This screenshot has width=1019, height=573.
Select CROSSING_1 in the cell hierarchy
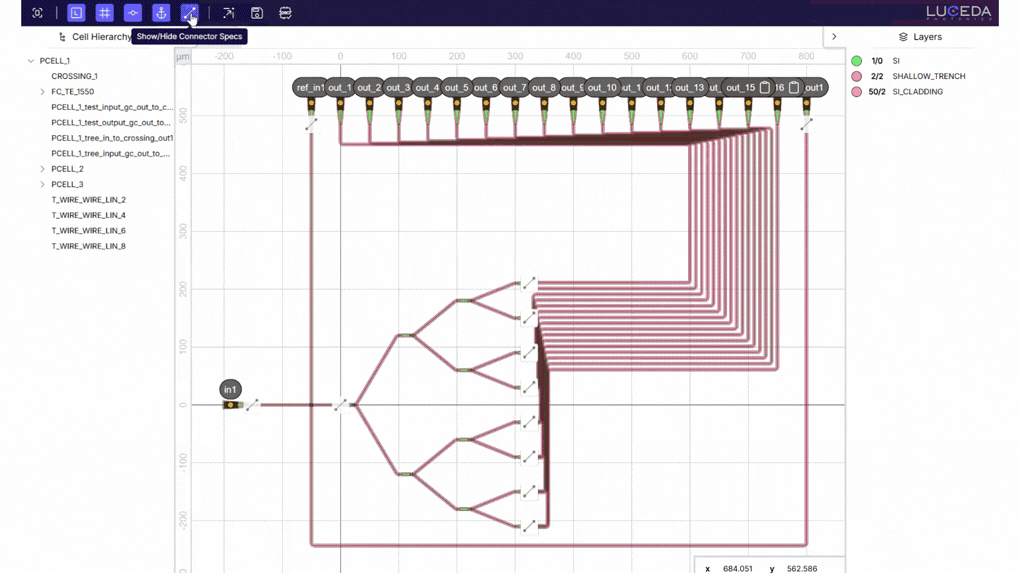click(74, 76)
